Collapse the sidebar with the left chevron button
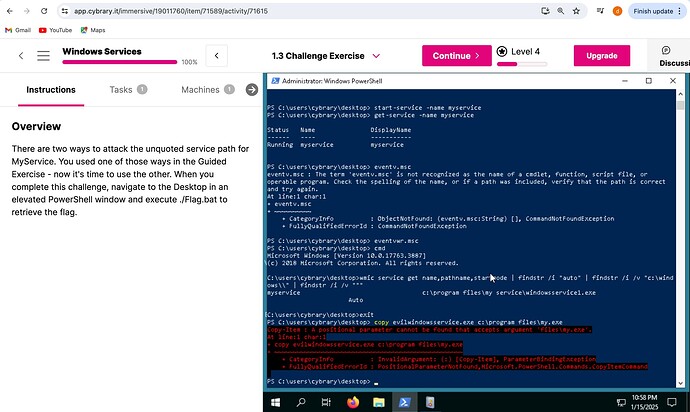The image size is (690, 412). coord(215,56)
